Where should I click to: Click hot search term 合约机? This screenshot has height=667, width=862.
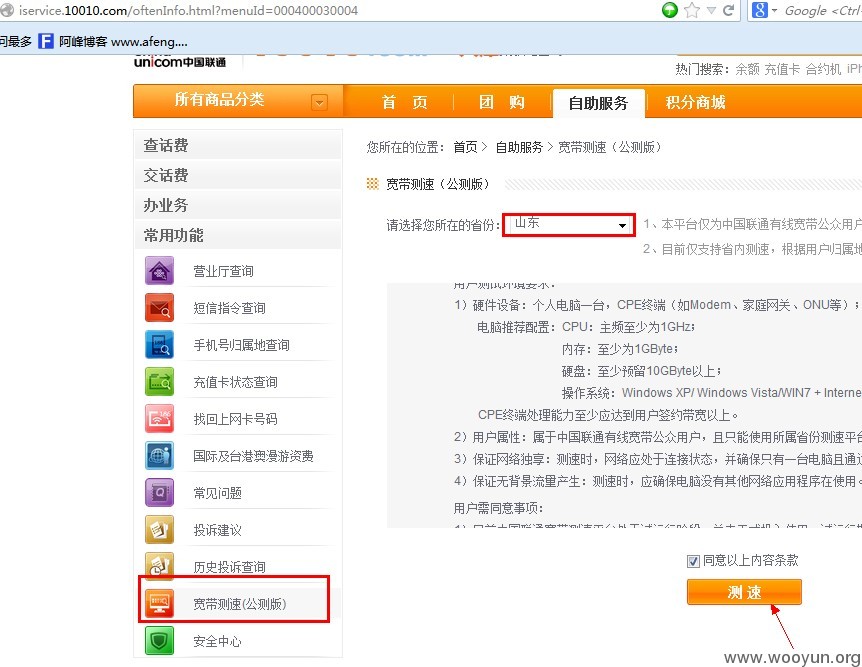tap(823, 69)
